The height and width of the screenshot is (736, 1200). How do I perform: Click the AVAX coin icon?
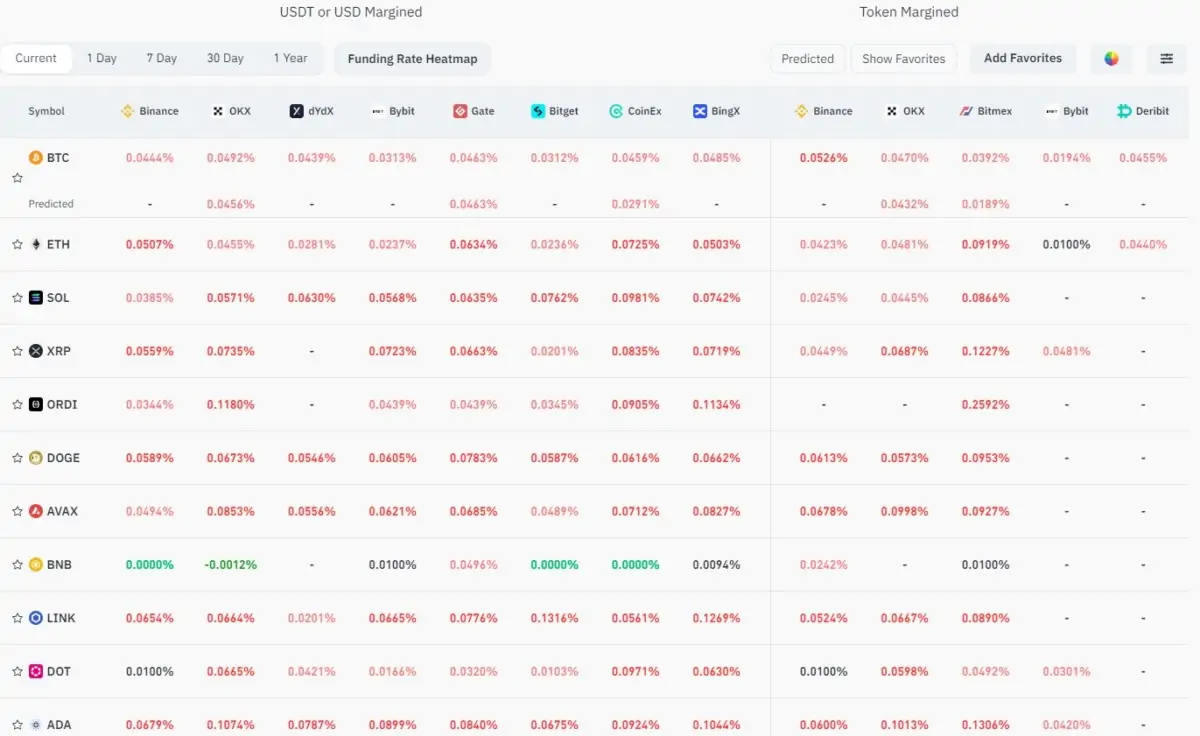pos(36,511)
